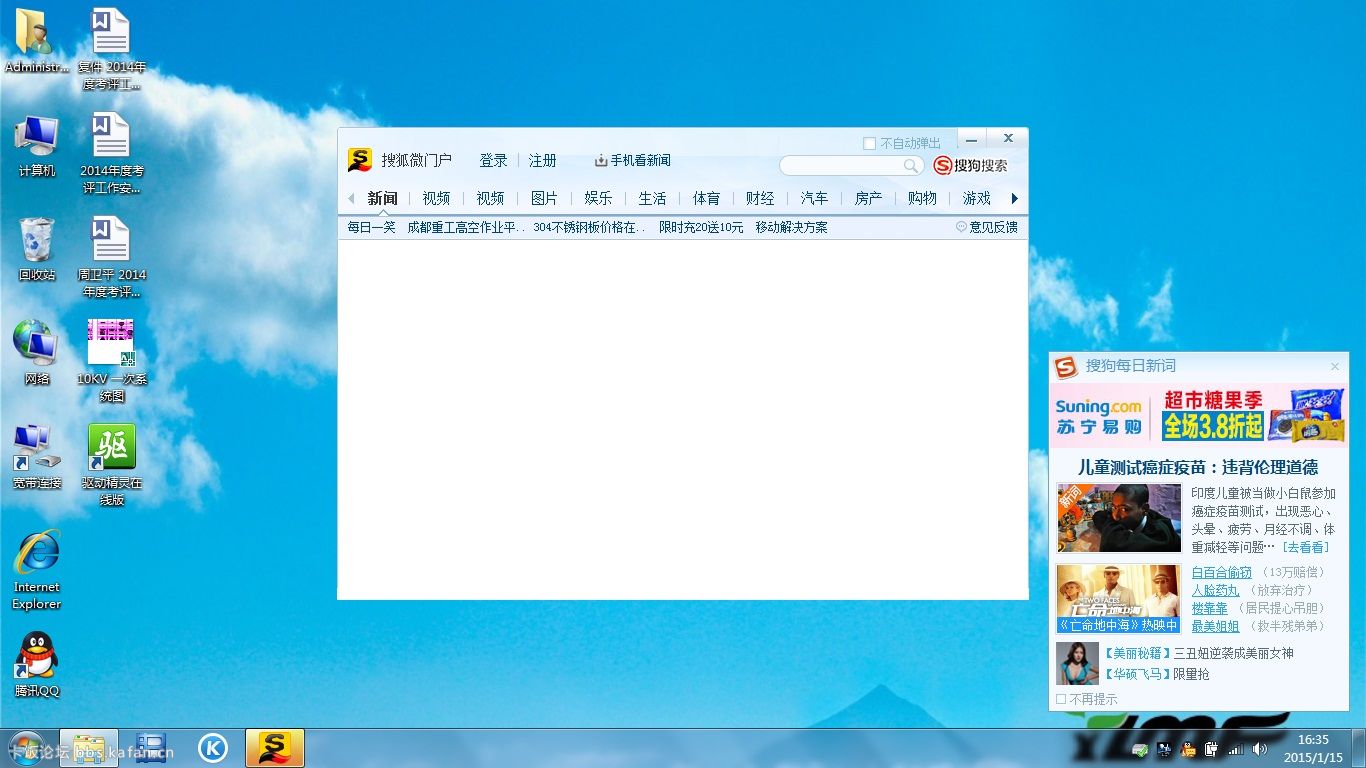Click the Sohu taskbar icon
The image size is (1366, 768).
point(275,748)
